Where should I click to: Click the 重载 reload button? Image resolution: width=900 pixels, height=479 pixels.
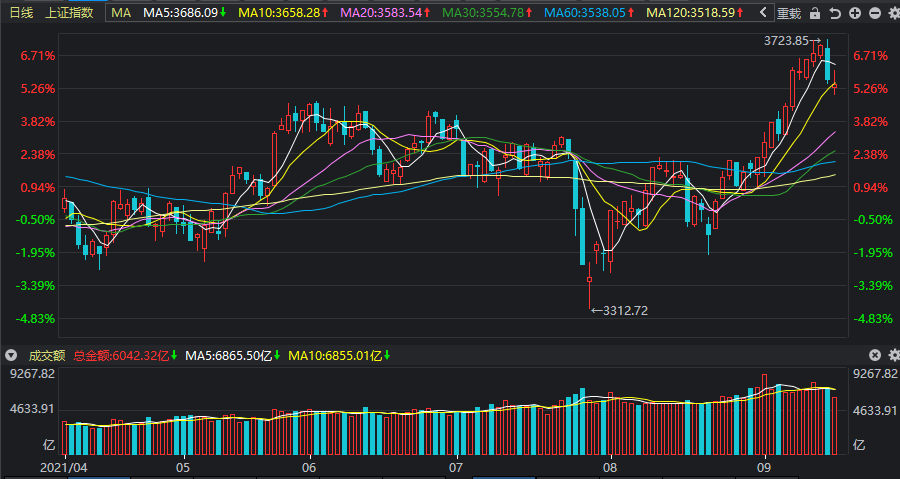[x=789, y=13]
